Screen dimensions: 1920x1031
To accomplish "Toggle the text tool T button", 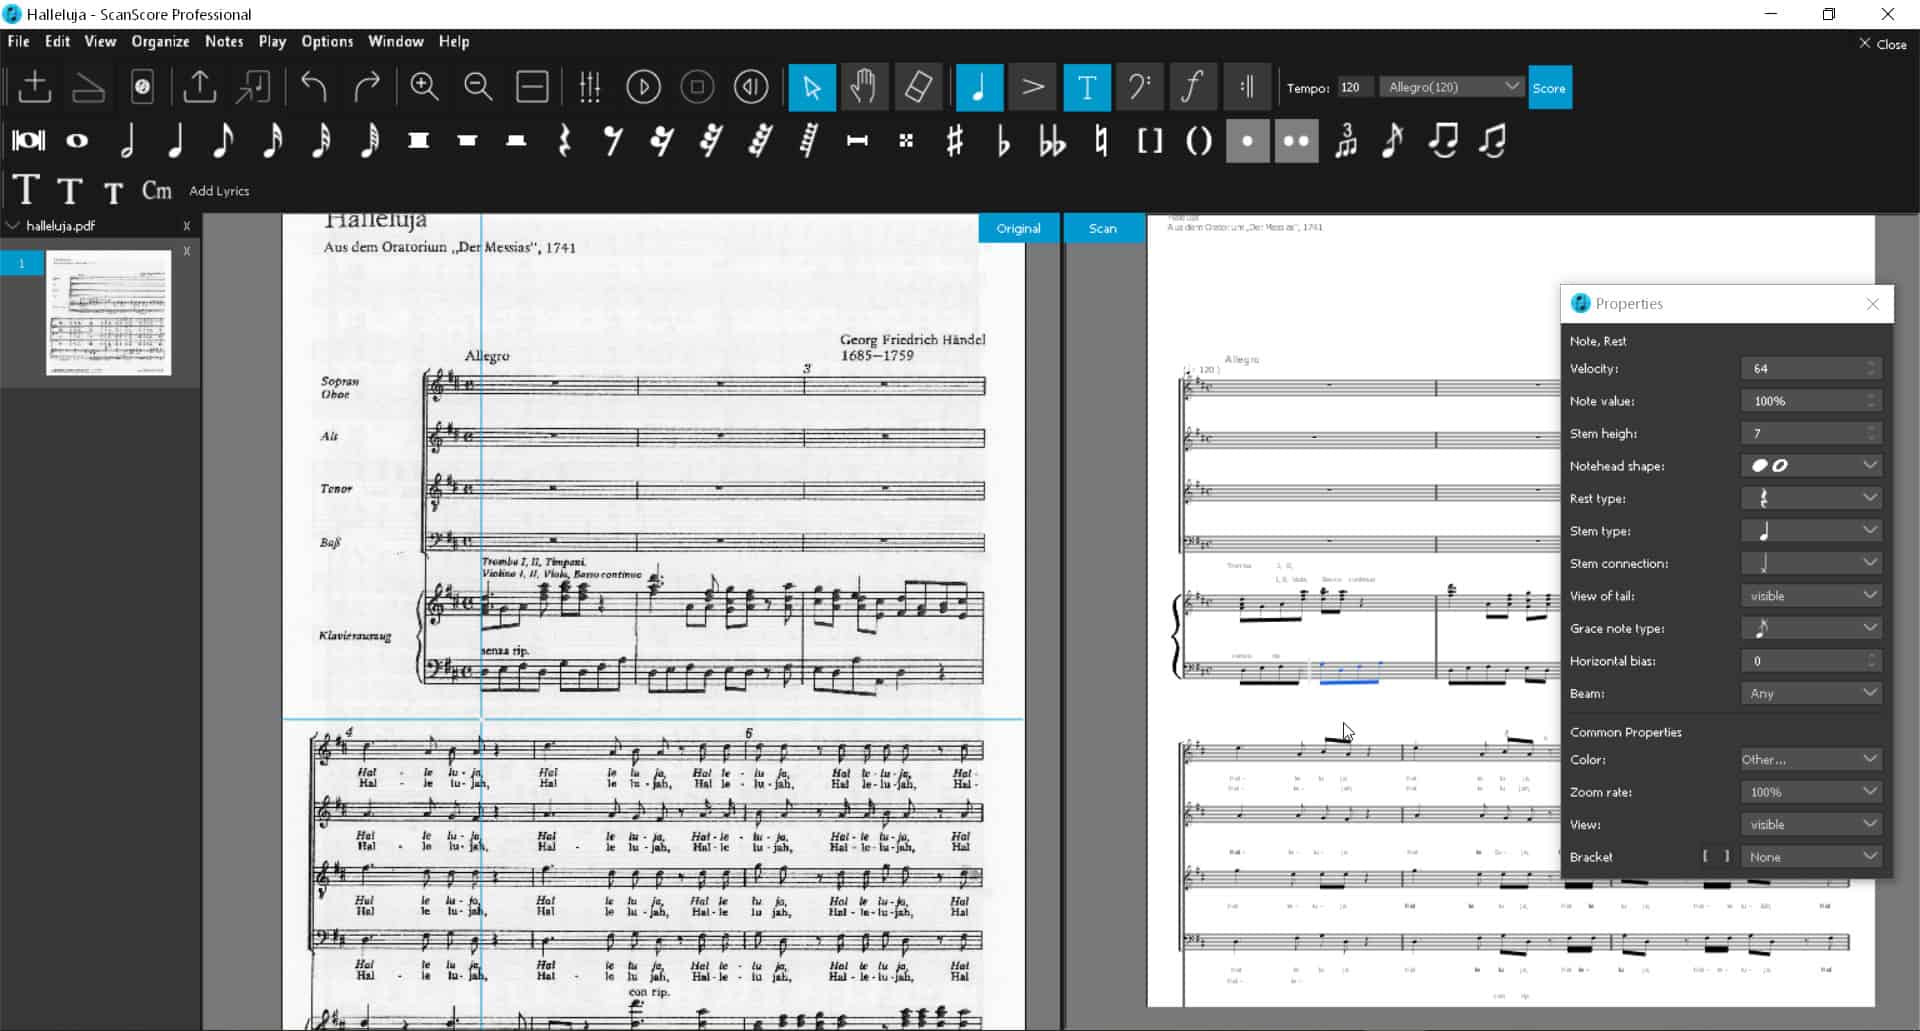I will click(1086, 88).
